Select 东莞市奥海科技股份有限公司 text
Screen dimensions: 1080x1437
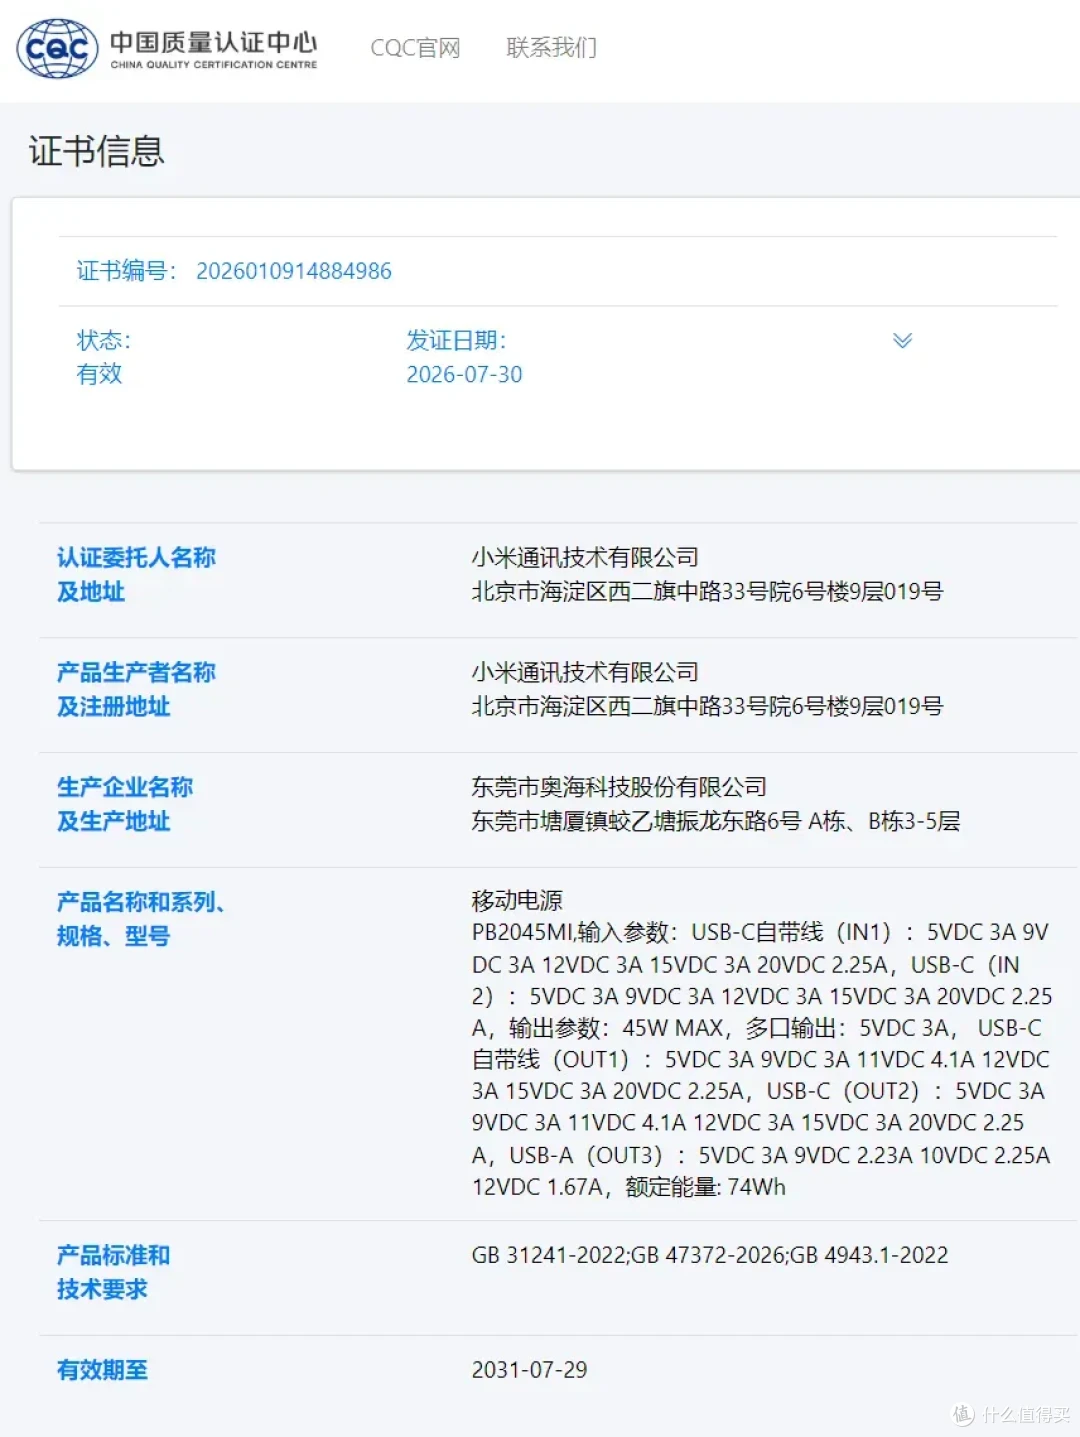point(619,787)
